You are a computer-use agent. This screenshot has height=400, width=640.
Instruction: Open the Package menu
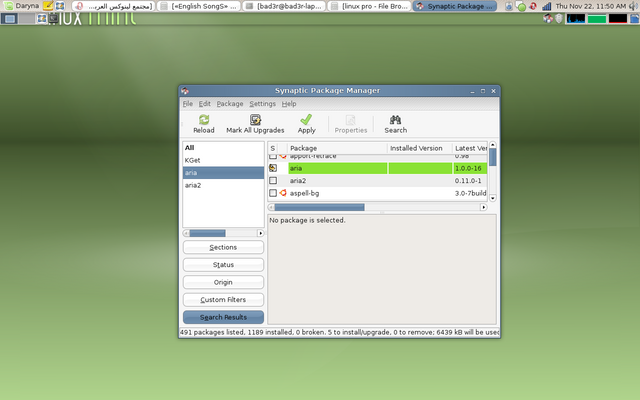pos(230,104)
